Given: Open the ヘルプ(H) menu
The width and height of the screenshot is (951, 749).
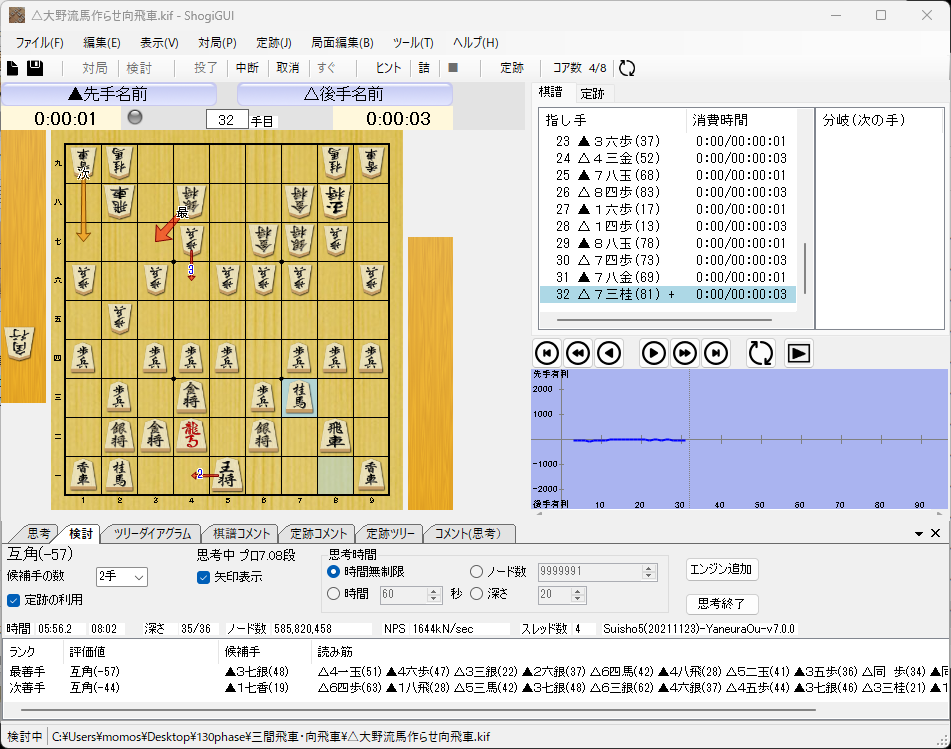Looking at the screenshot, I should point(476,42).
